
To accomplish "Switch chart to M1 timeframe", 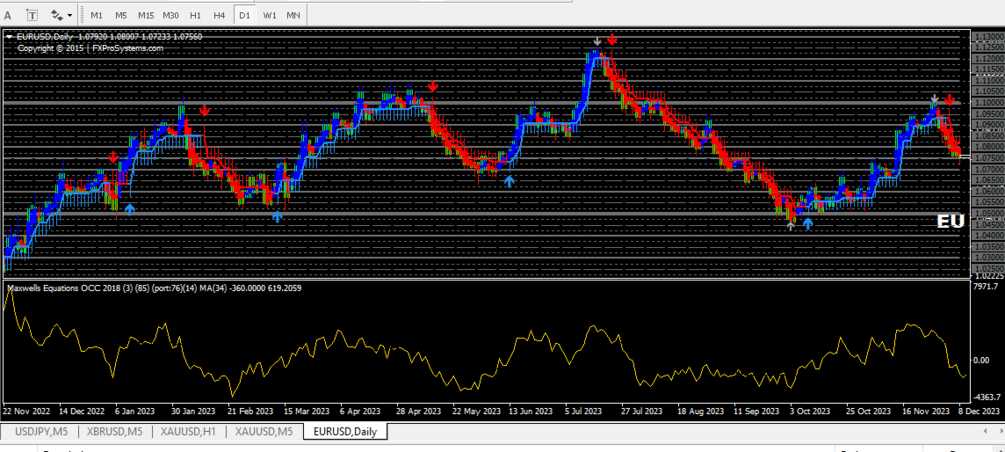I will point(96,14).
